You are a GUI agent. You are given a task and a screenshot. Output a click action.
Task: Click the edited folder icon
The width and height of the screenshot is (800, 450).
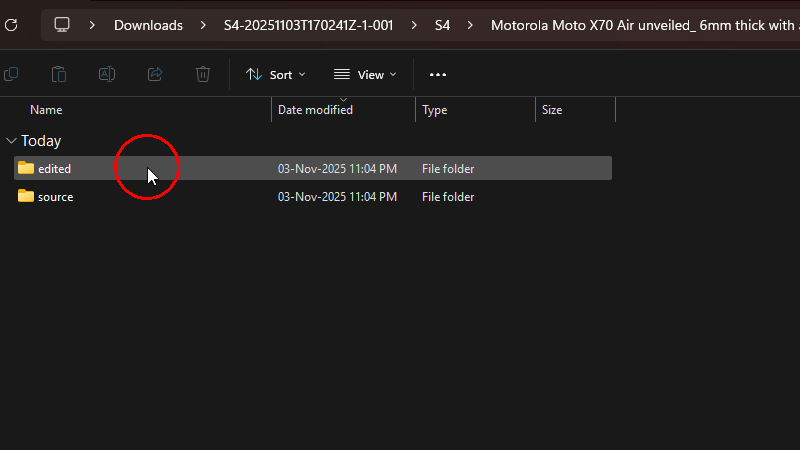coord(26,168)
